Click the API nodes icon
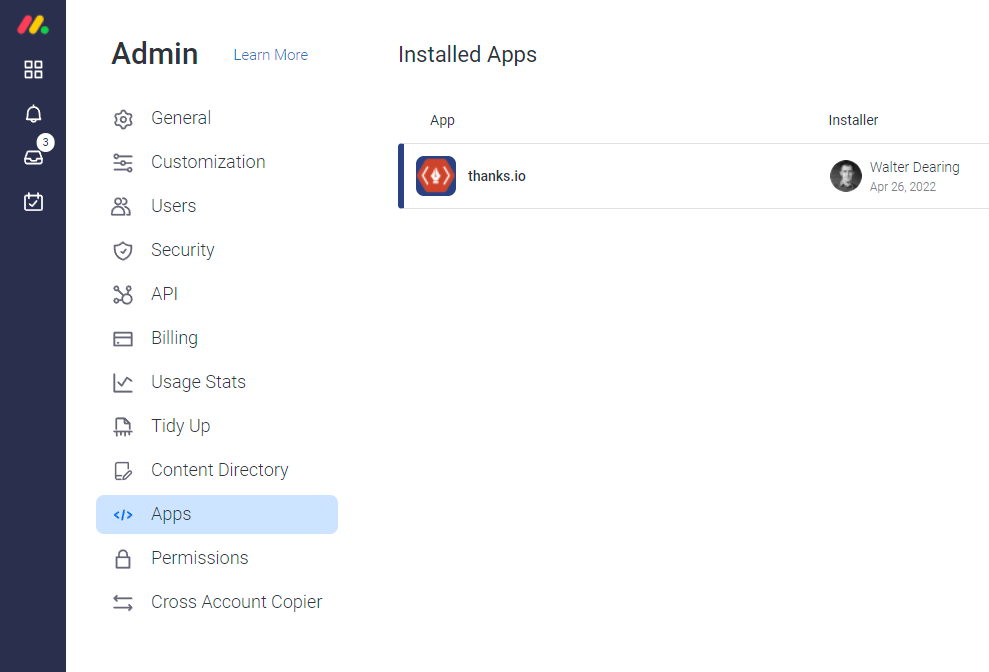 (x=123, y=295)
